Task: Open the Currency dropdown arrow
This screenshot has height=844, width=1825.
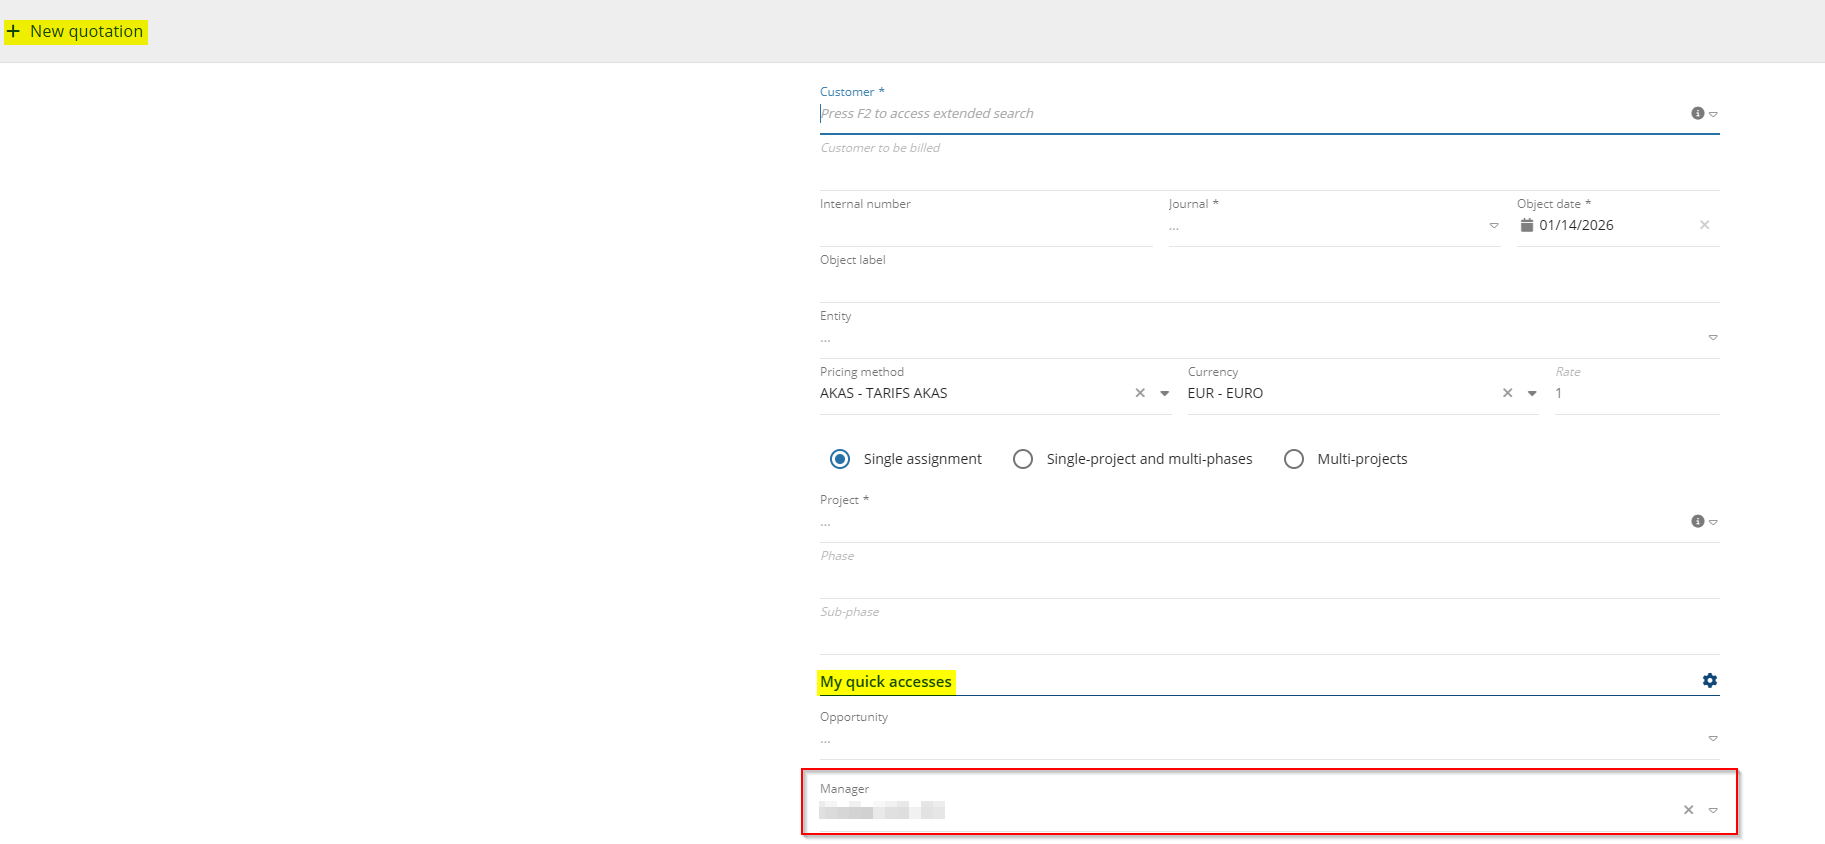Action: (1532, 394)
